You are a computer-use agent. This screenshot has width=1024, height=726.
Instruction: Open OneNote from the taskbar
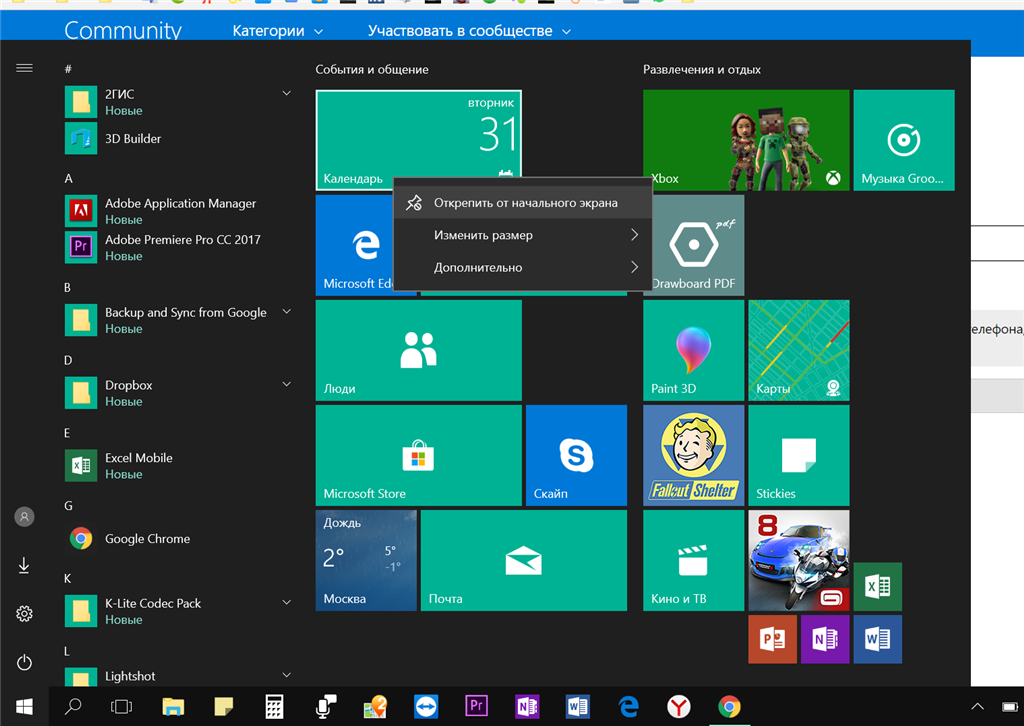[527, 706]
